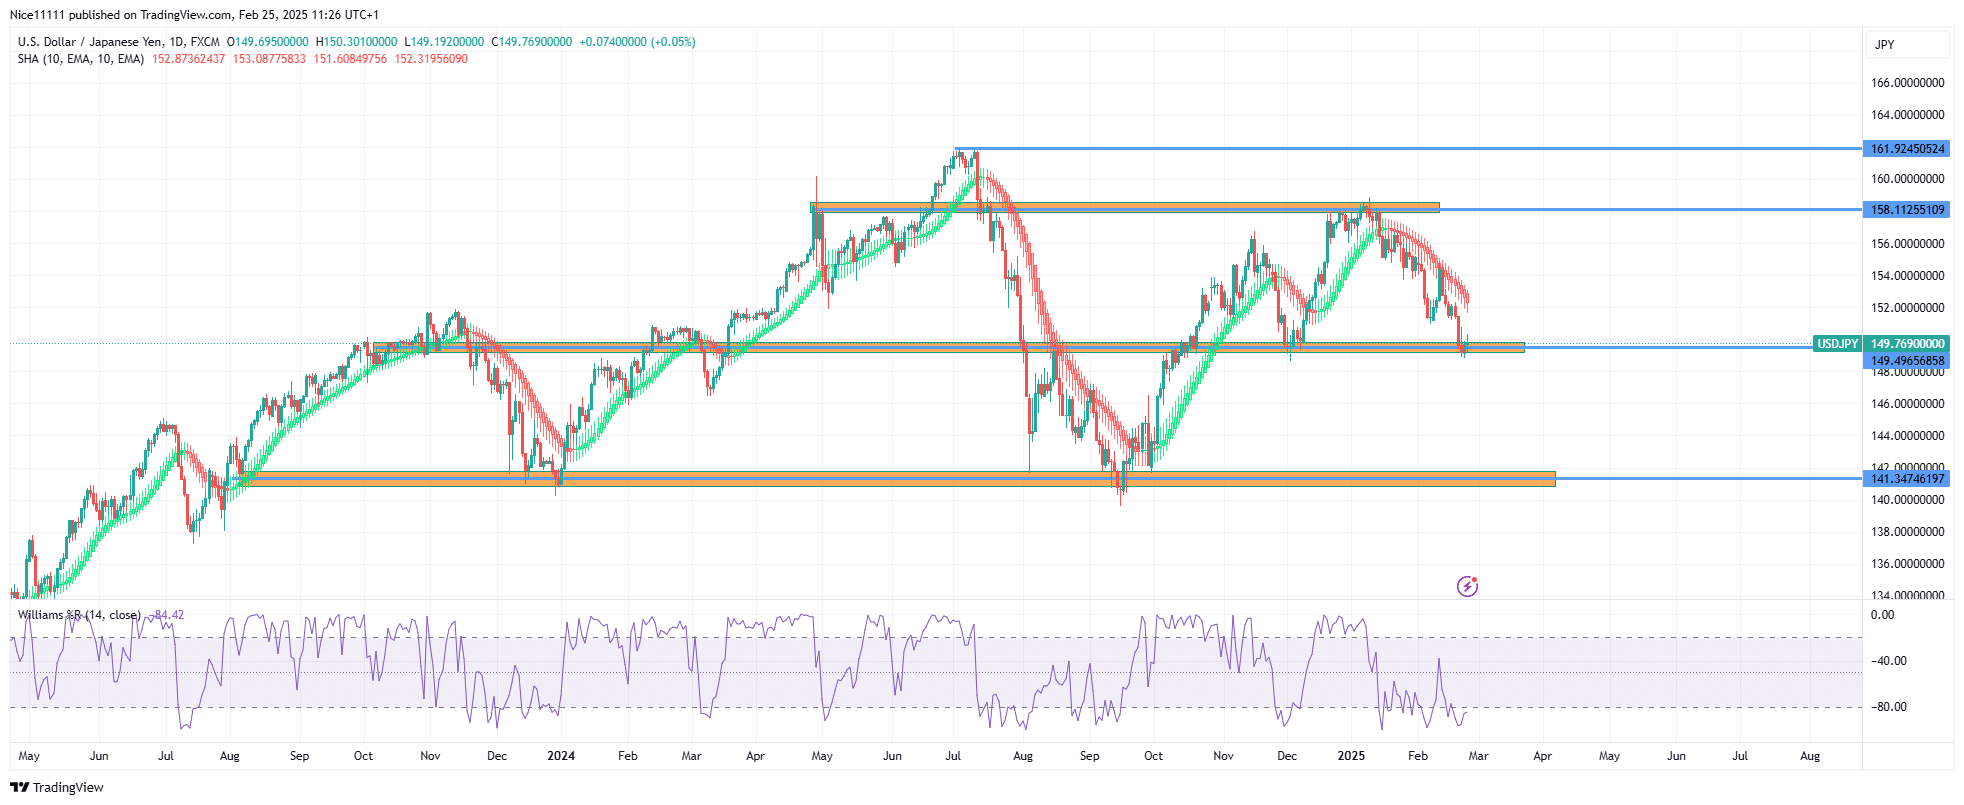Click the TradingView logo at bottom left
1964x805 pixels.
point(57,787)
